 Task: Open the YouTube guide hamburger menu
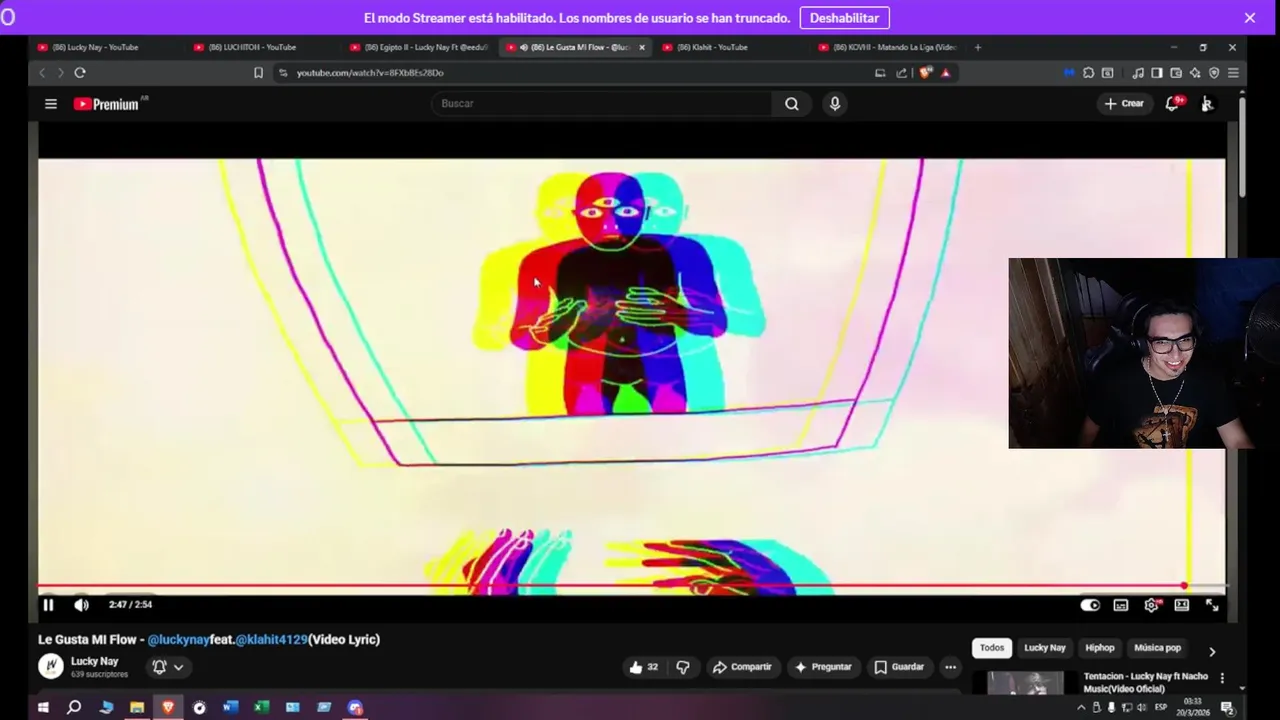tap(51, 104)
